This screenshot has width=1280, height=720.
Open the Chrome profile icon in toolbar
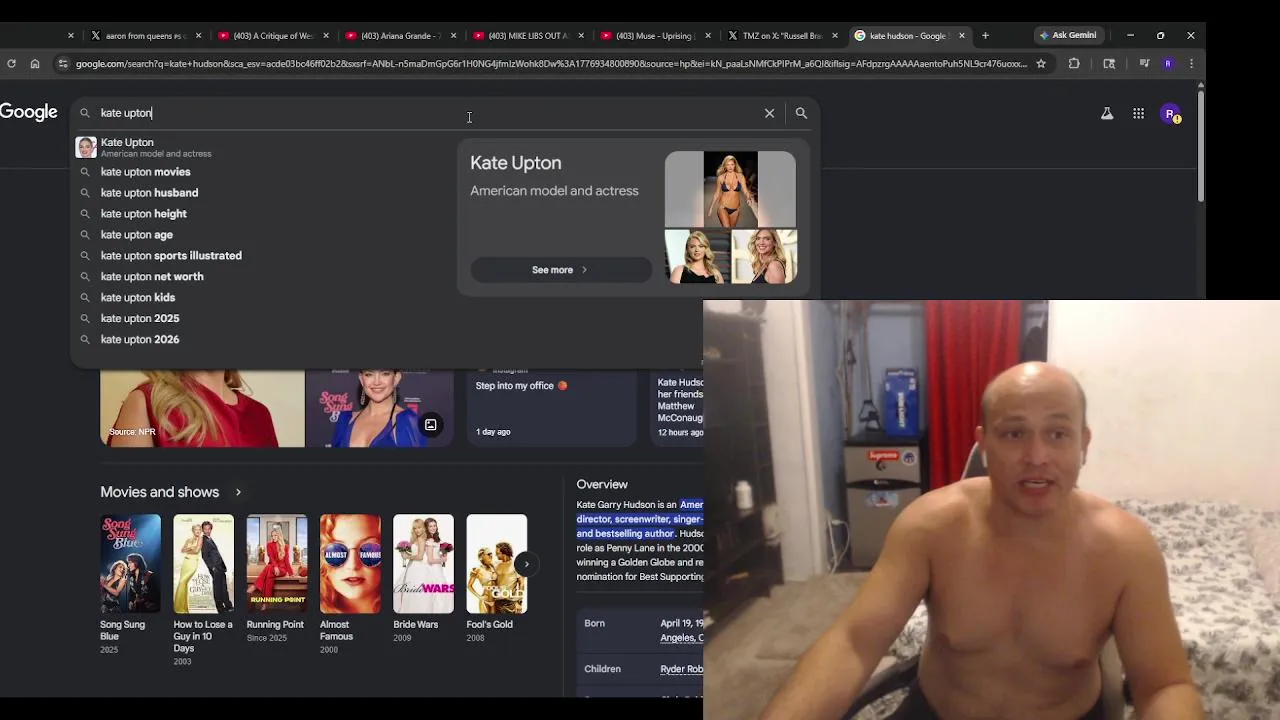[x=1168, y=63]
